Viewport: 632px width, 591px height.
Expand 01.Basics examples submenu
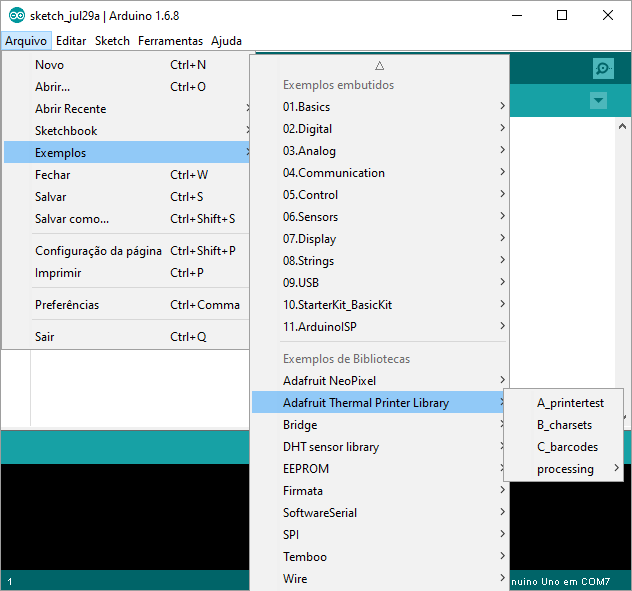click(380, 106)
